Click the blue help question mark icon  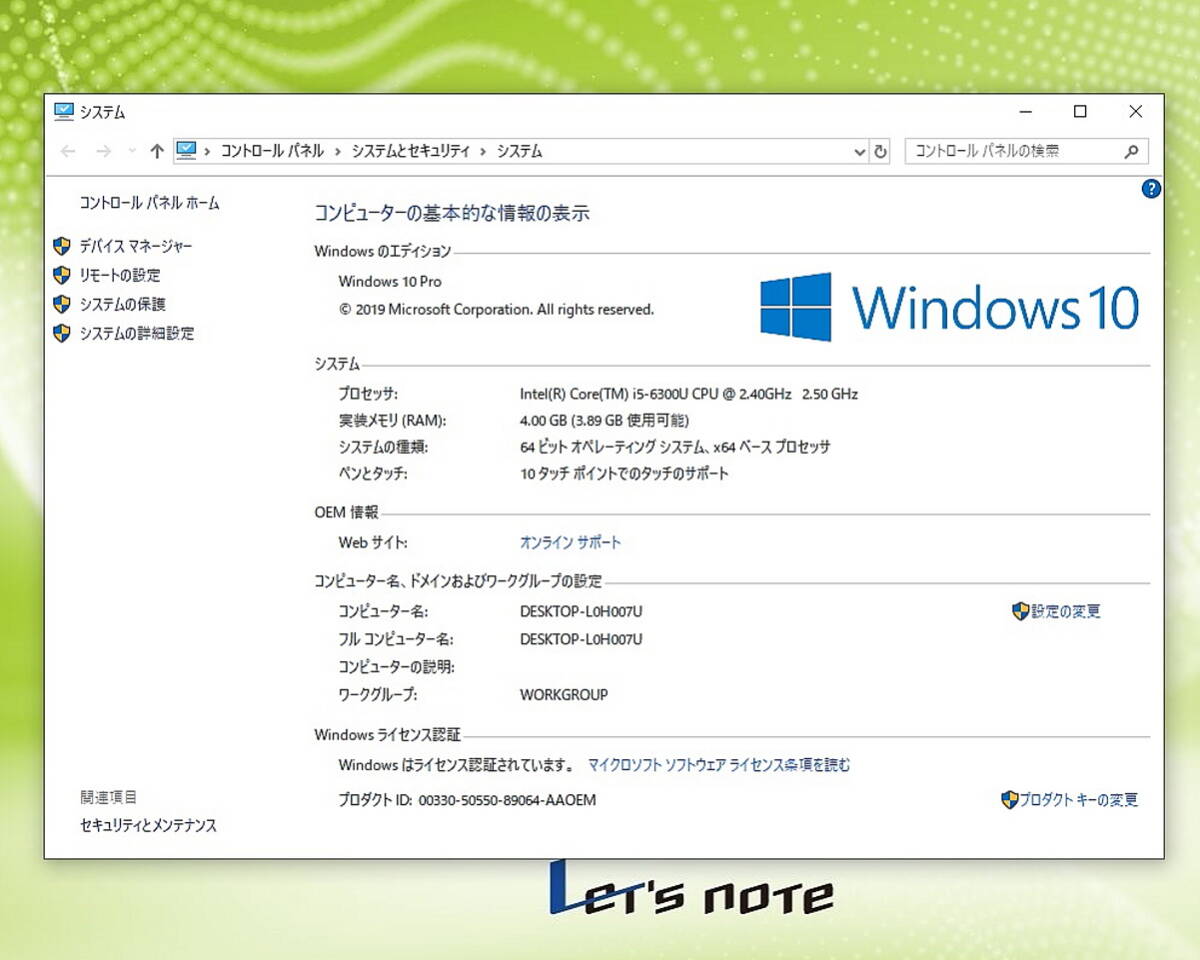(1151, 188)
